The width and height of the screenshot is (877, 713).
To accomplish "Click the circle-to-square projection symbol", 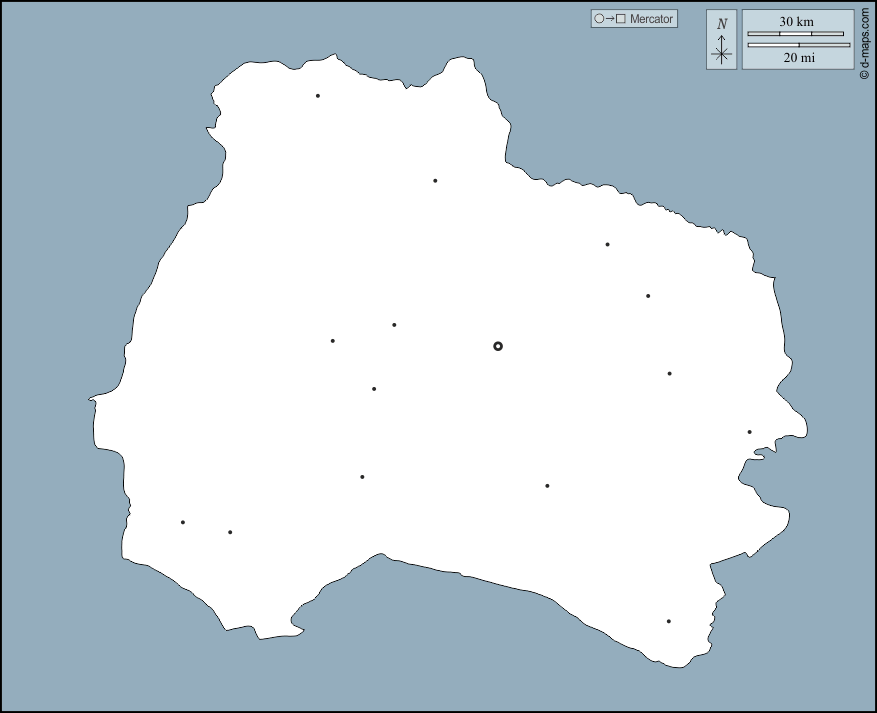I will click(x=609, y=19).
